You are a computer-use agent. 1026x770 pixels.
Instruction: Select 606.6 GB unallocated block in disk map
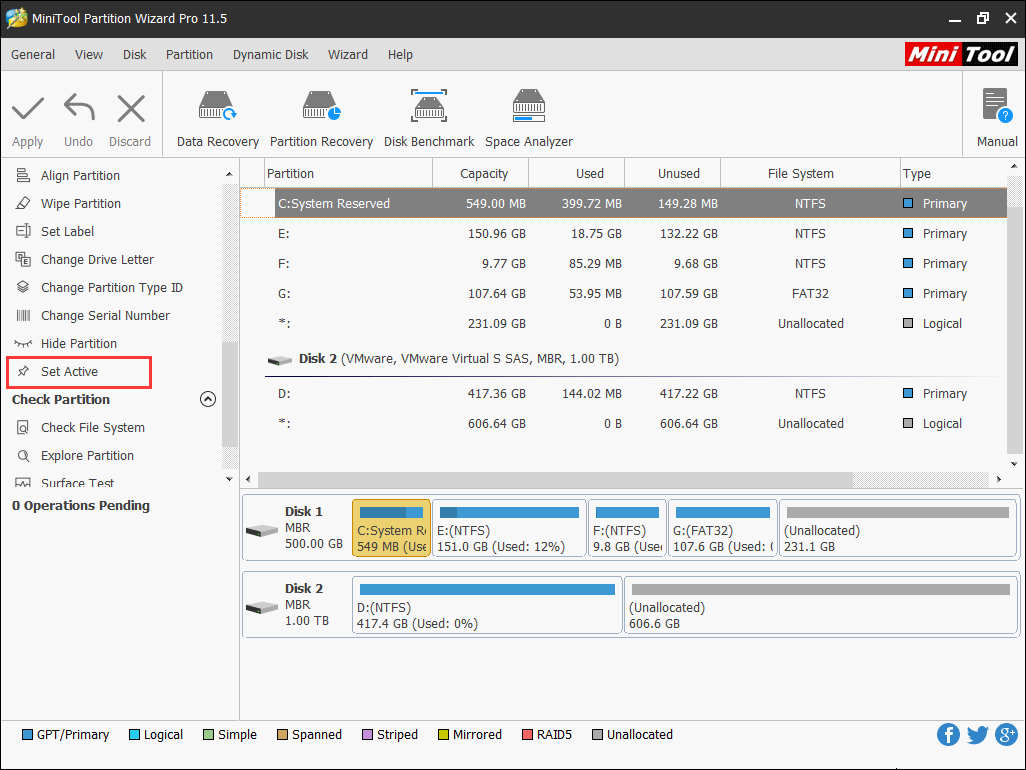click(821, 606)
